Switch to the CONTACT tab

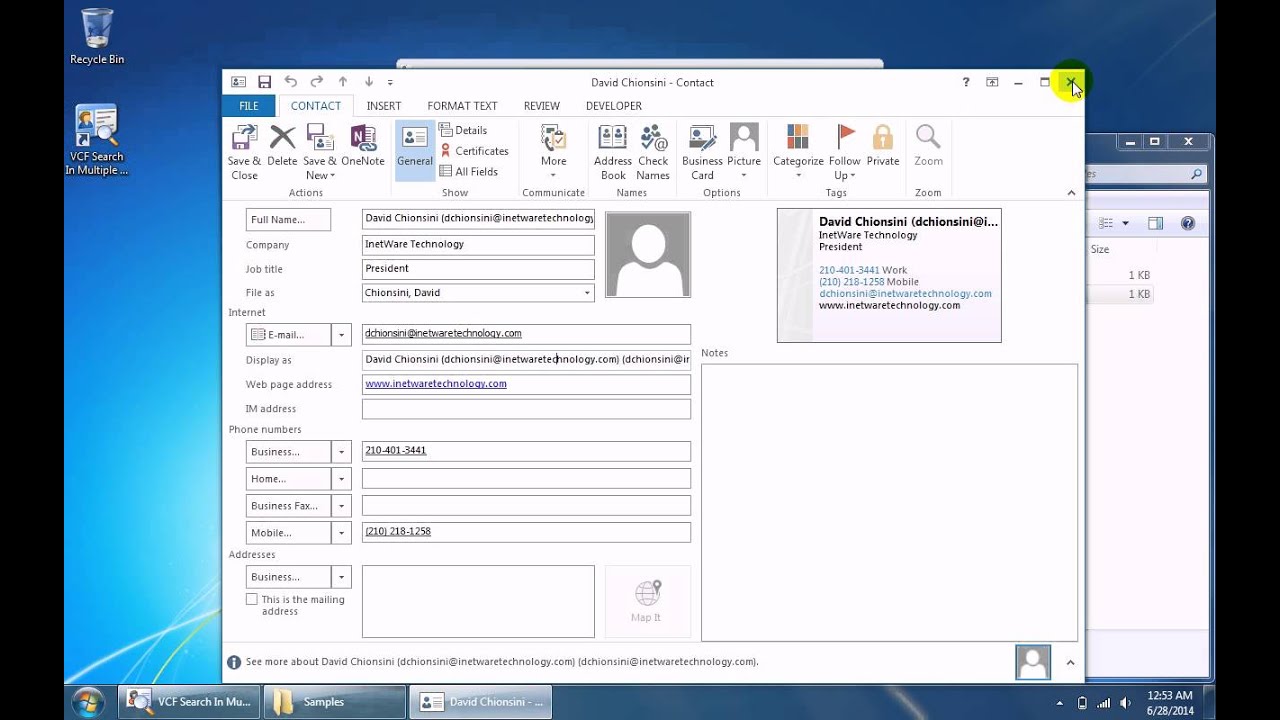tap(316, 106)
